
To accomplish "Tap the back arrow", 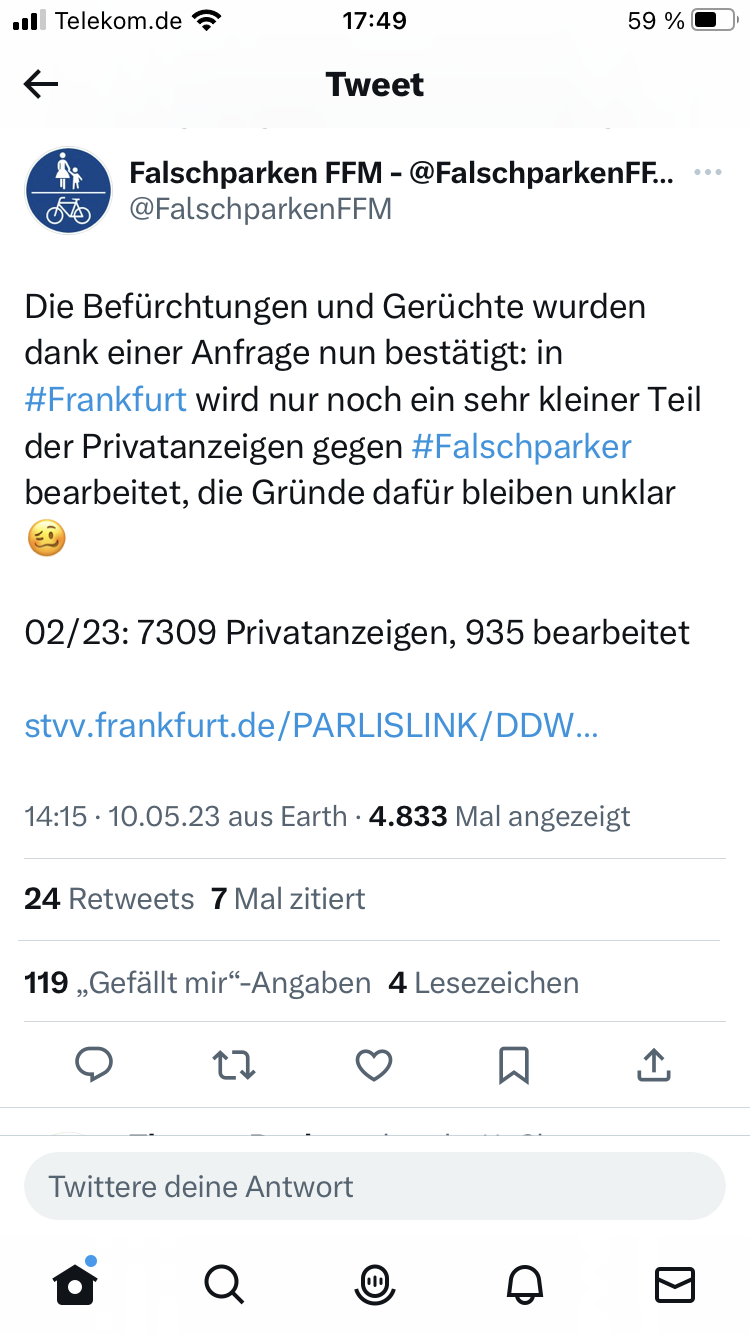I will (41, 85).
